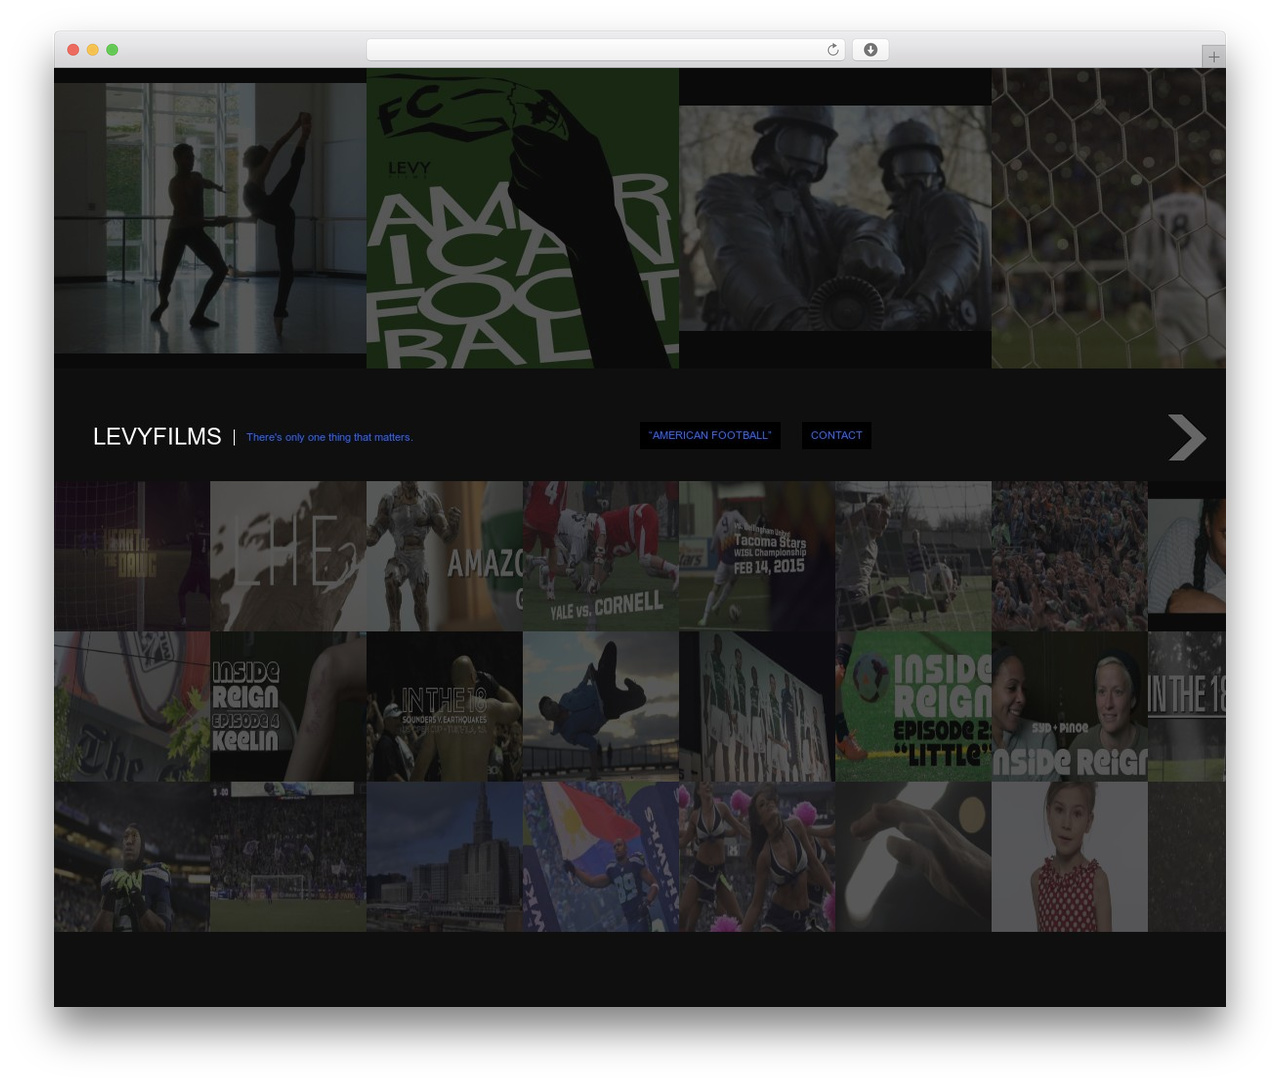Open a new tab with plus icon
1280x1084 pixels.
click(1213, 57)
